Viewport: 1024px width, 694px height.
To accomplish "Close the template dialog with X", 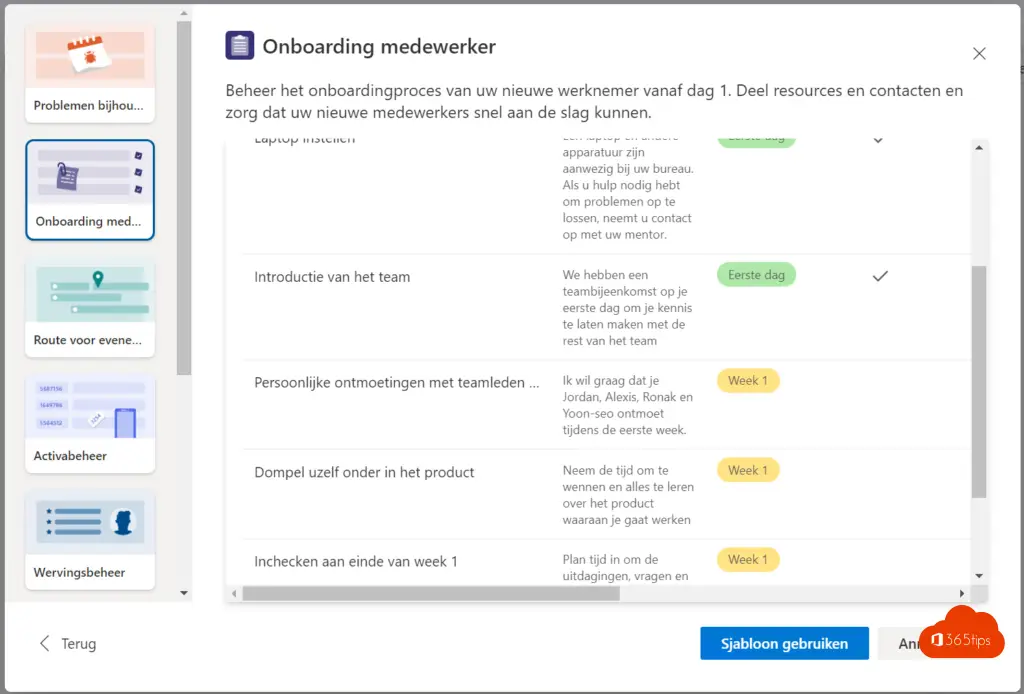I will click(979, 54).
